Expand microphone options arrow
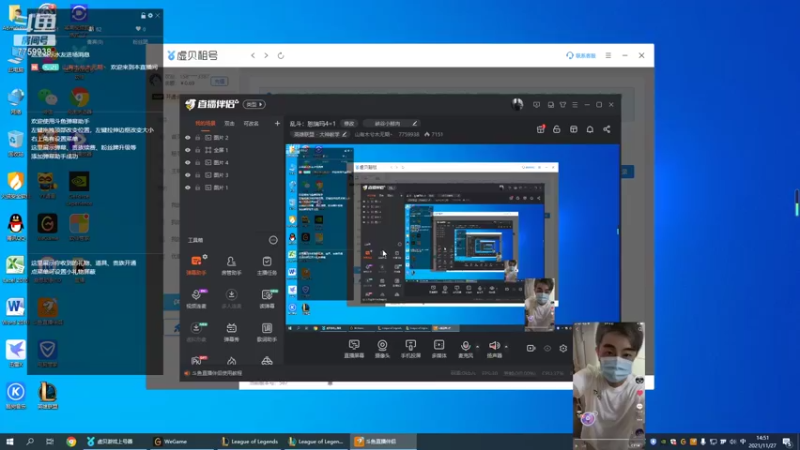The image size is (800, 450). click(x=478, y=346)
